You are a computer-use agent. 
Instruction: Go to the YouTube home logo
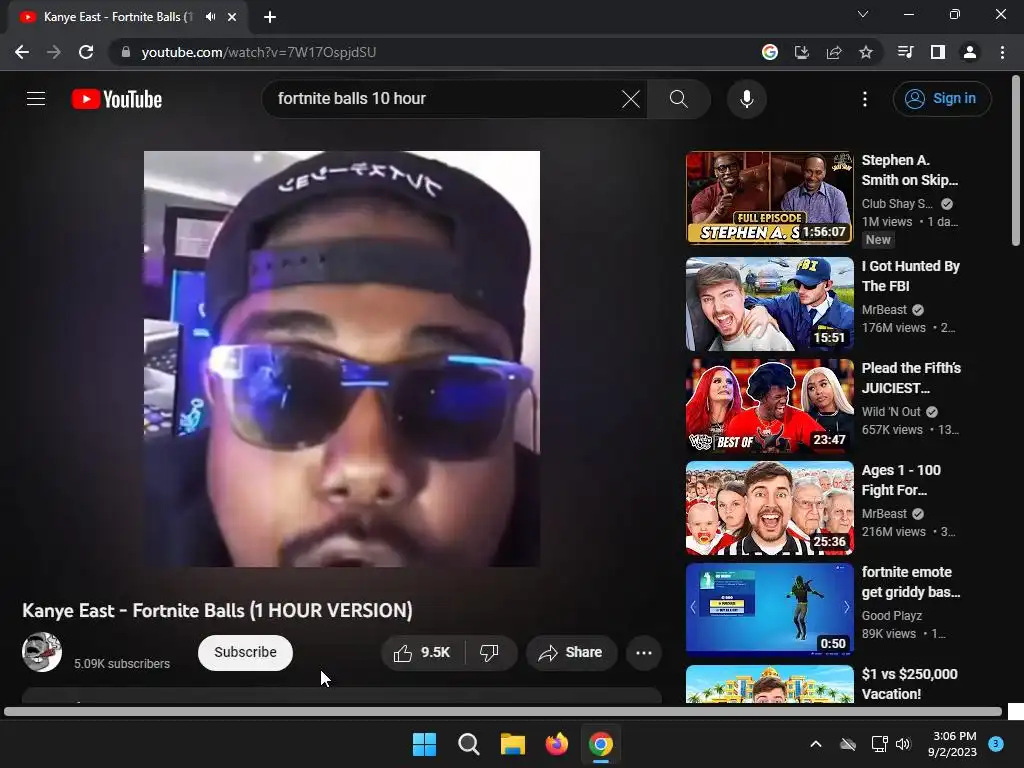[x=117, y=99]
